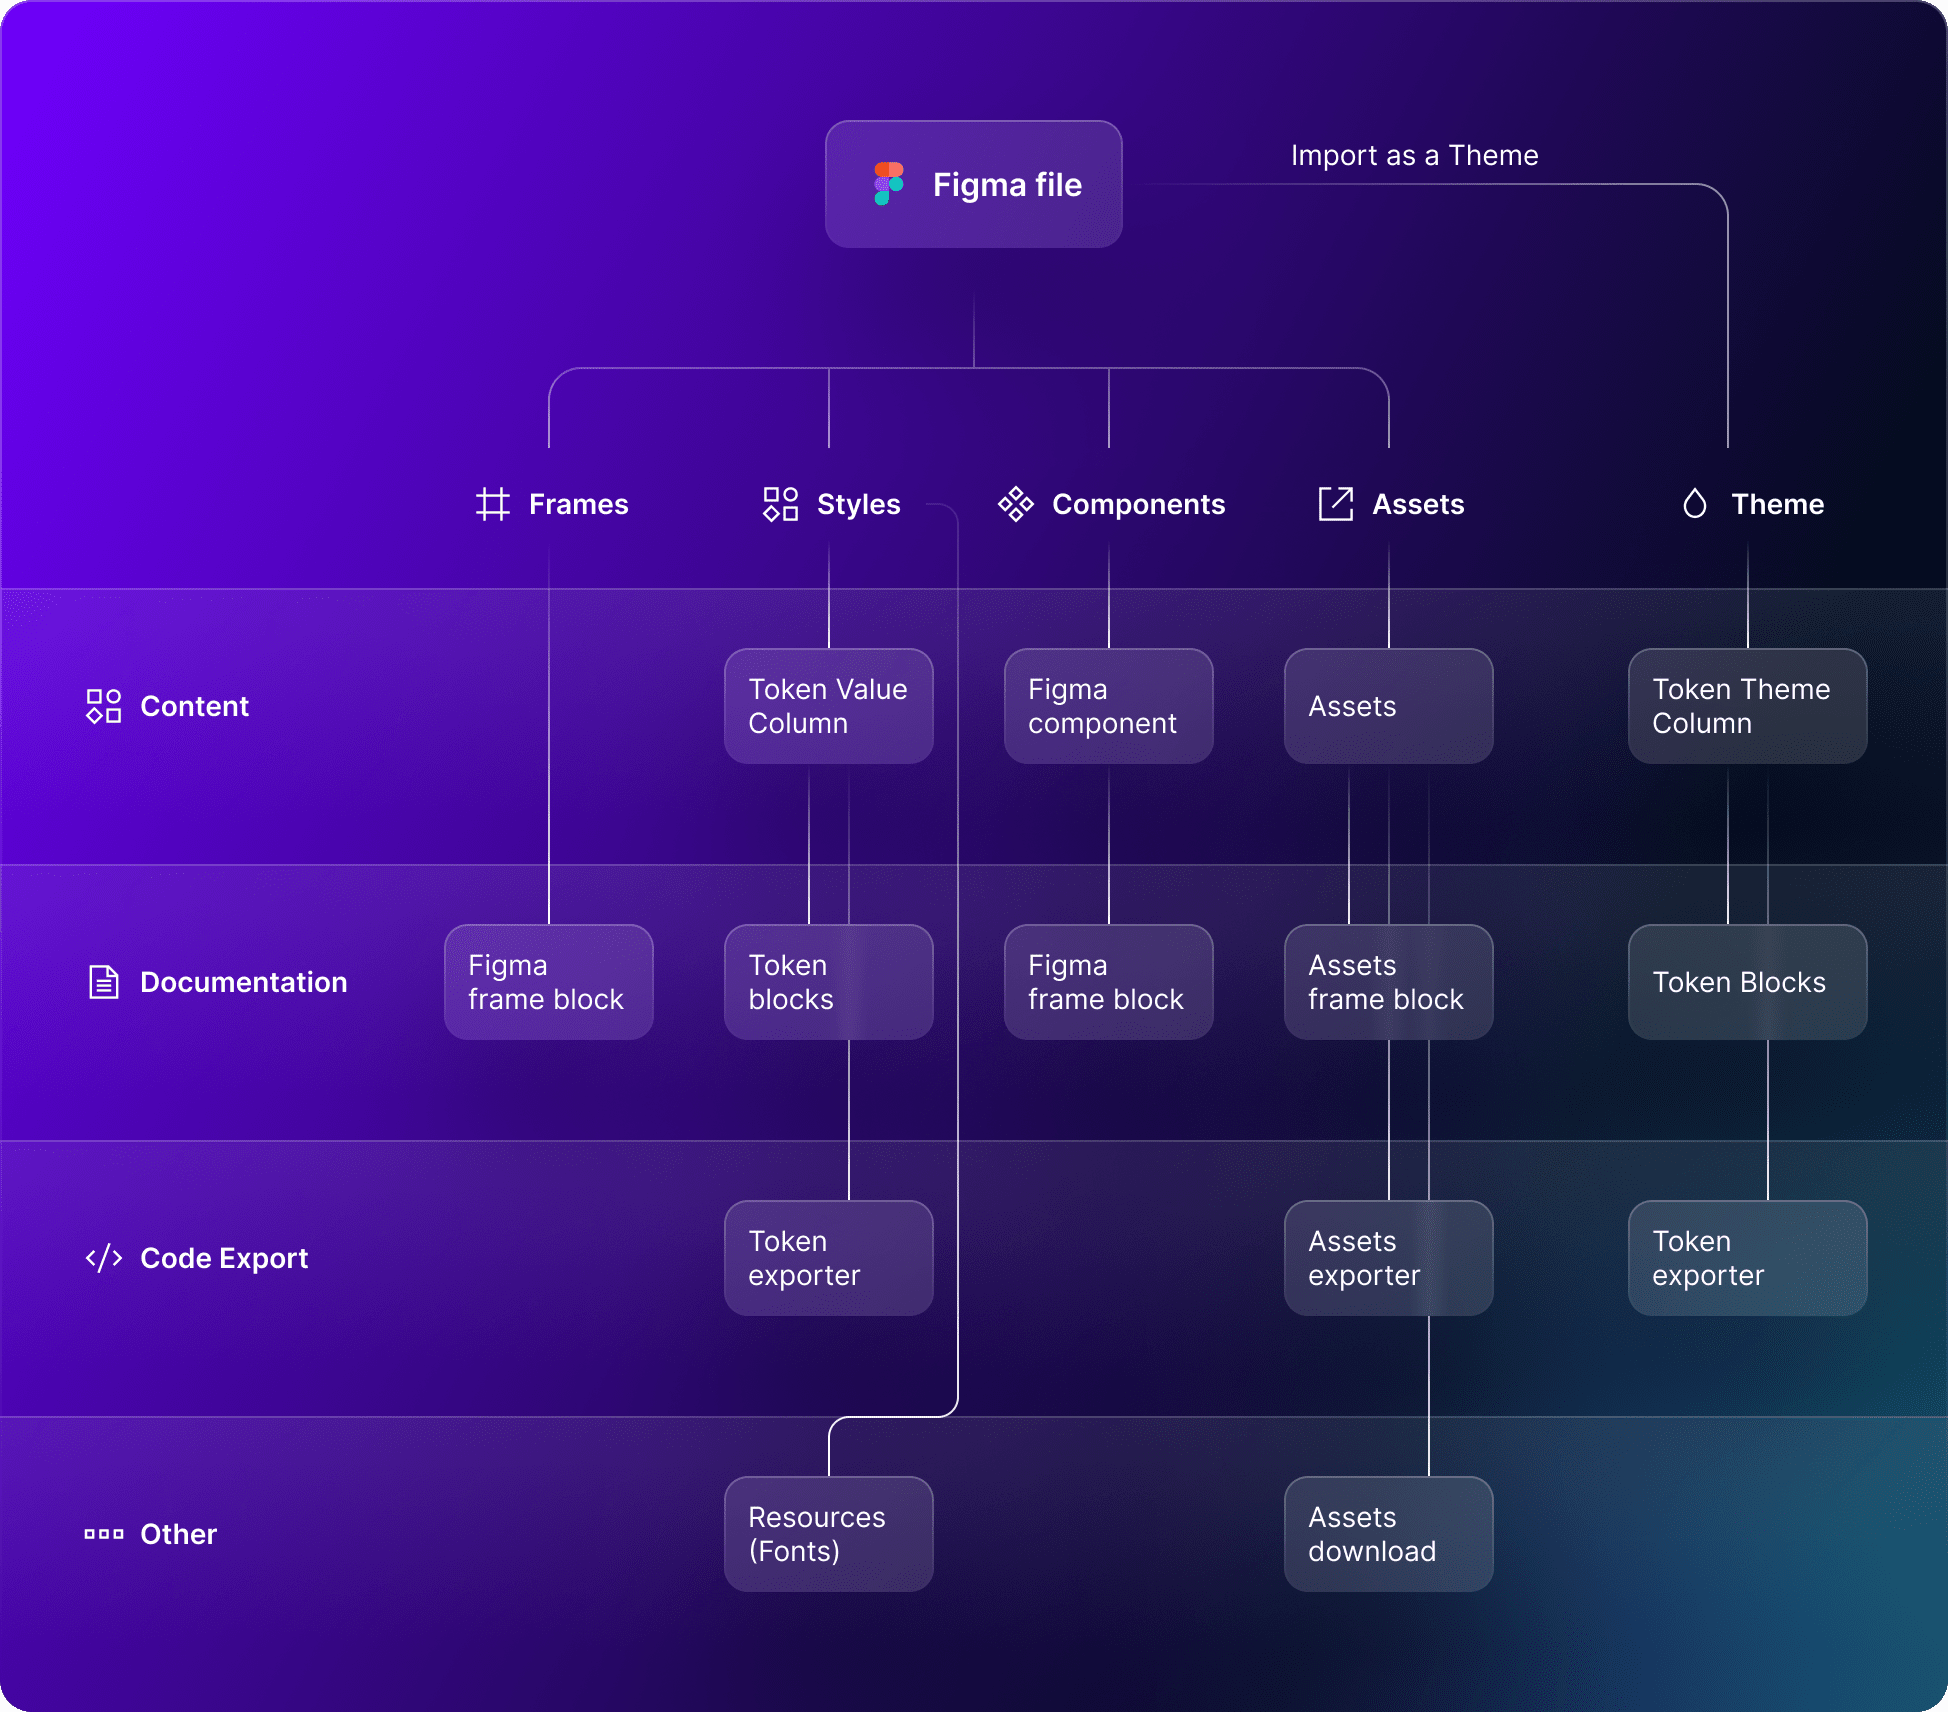Select the Token blocks box under Styles
This screenshot has height=1712, width=1948.
[829, 982]
